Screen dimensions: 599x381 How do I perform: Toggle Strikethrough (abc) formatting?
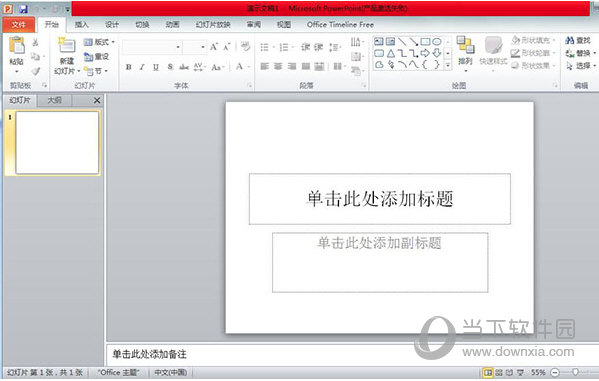point(184,67)
